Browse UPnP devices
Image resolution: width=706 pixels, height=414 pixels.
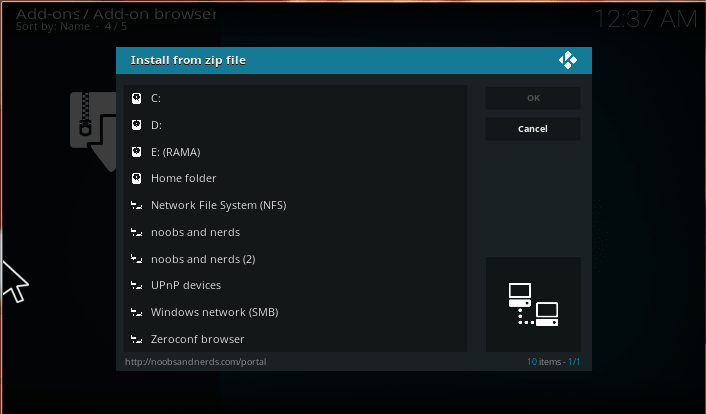(x=295, y=285)
